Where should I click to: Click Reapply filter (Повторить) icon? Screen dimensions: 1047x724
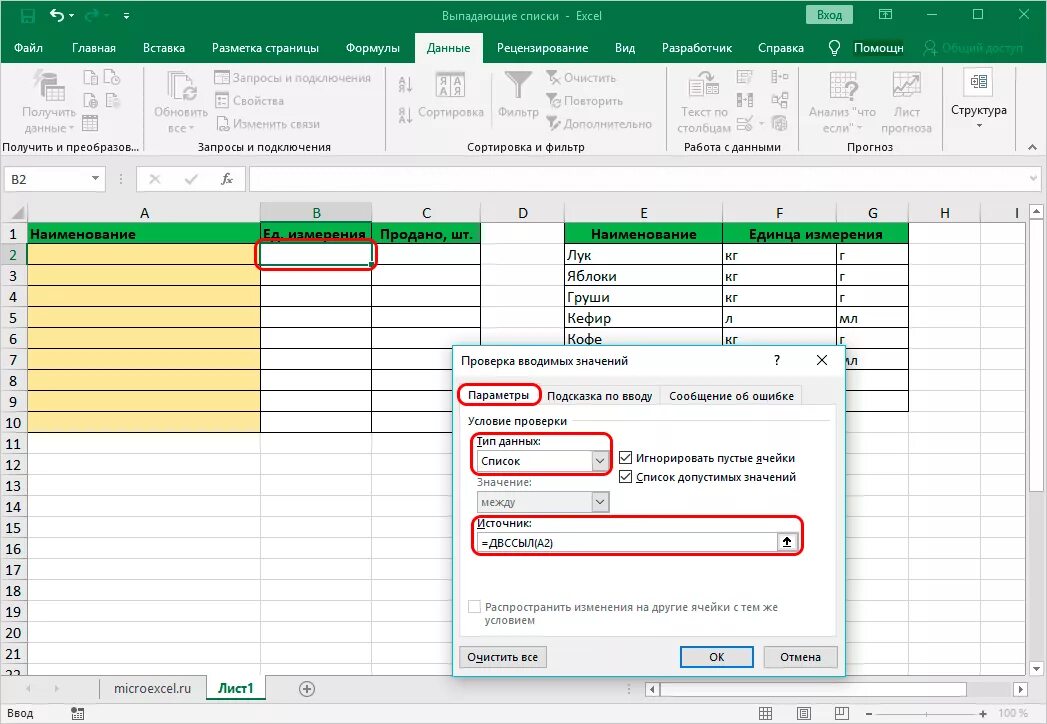tap(553, 101)
